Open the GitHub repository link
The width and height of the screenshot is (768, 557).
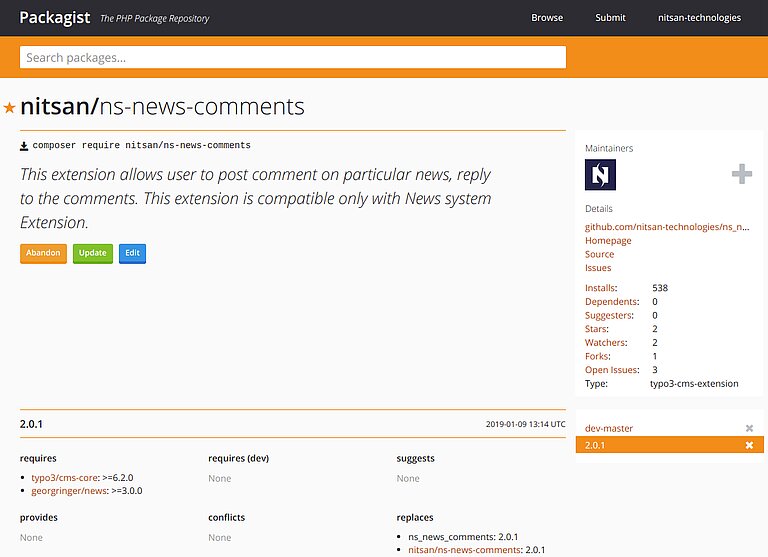point(666,227)
